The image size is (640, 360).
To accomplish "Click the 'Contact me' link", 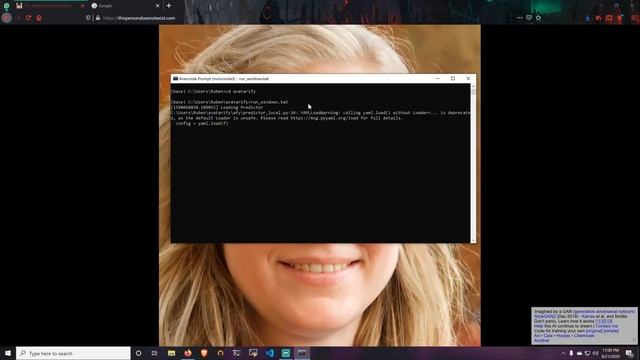I will click(607, 326).
